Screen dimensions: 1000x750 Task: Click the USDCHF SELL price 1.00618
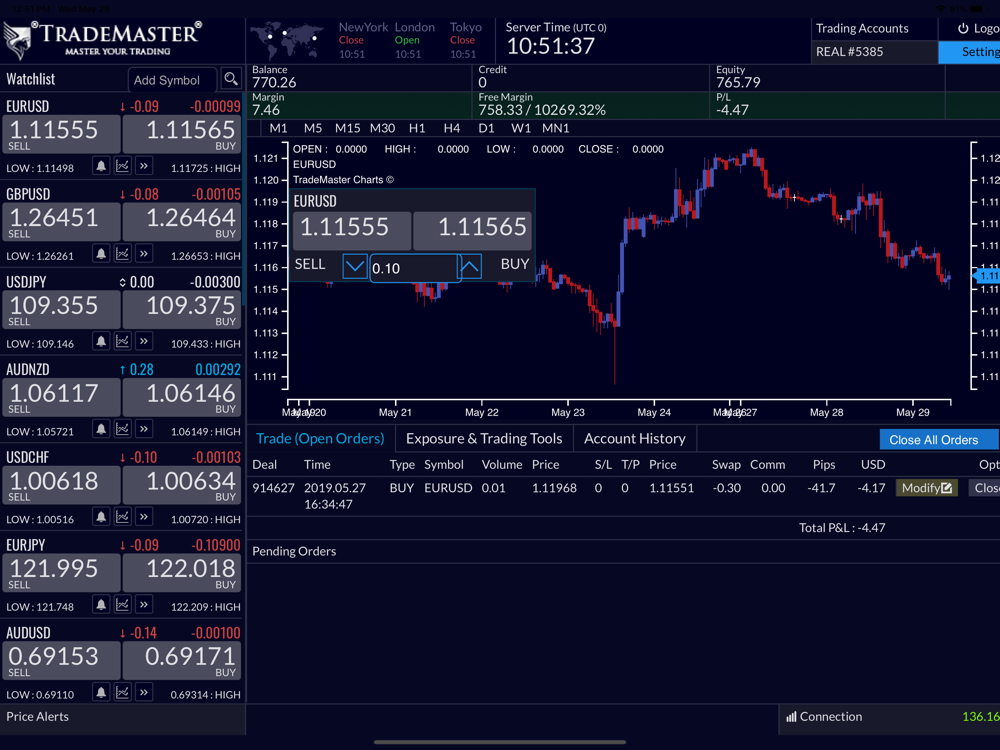click(61, 485)
